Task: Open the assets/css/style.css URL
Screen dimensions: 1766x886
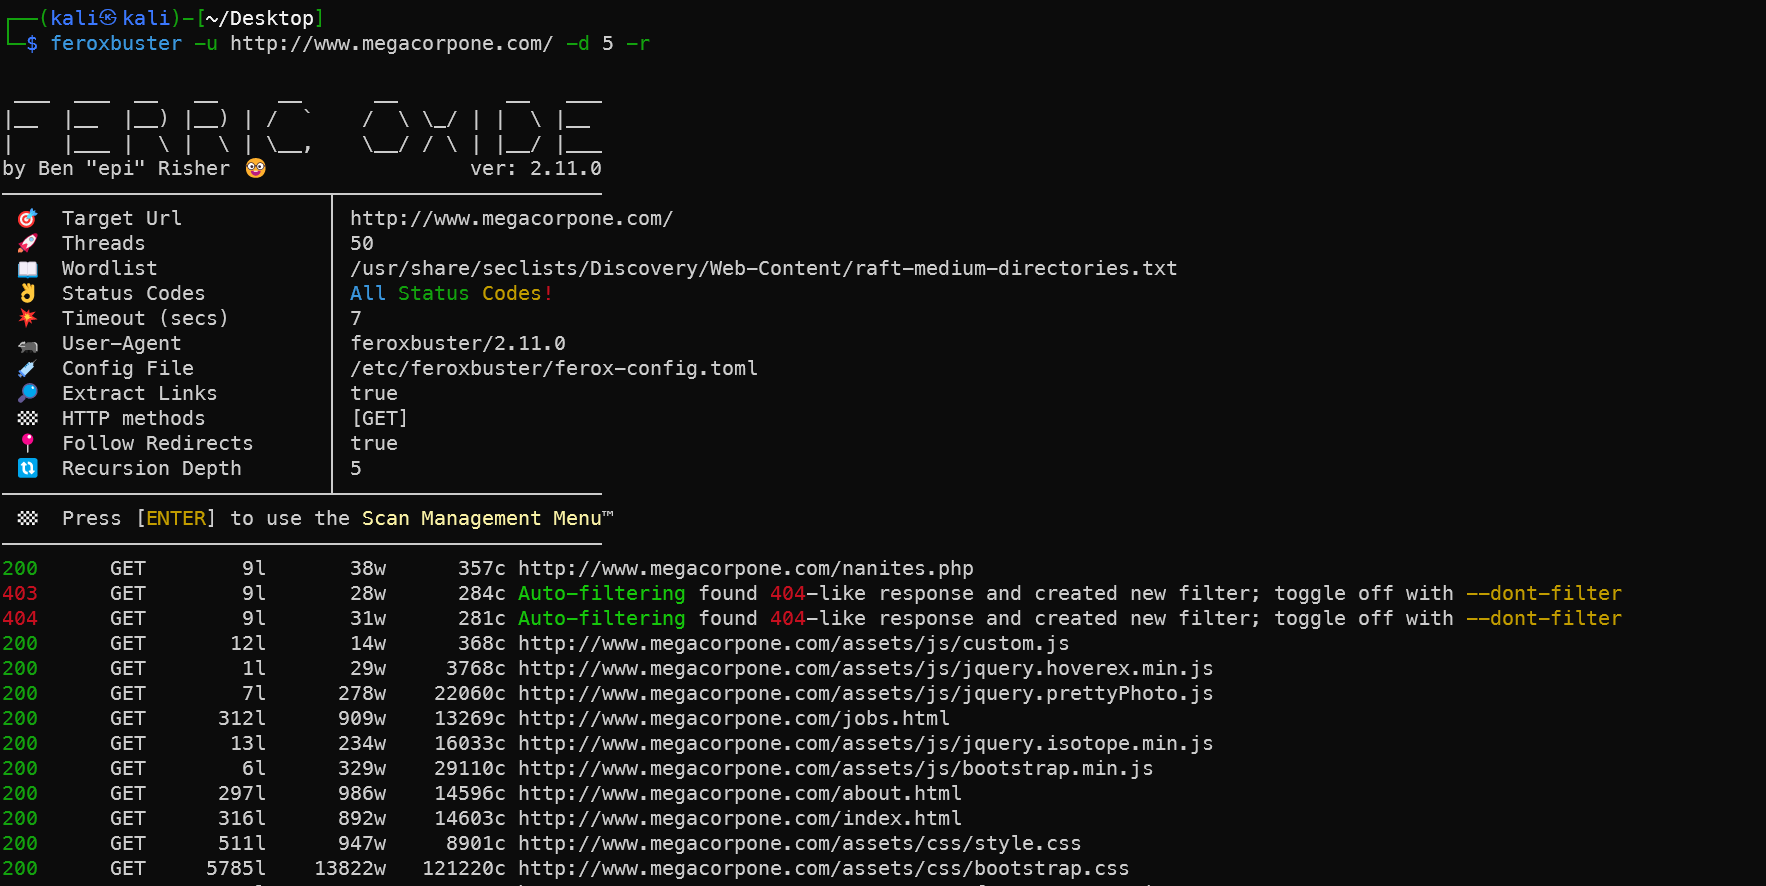Action: [800, 843]
